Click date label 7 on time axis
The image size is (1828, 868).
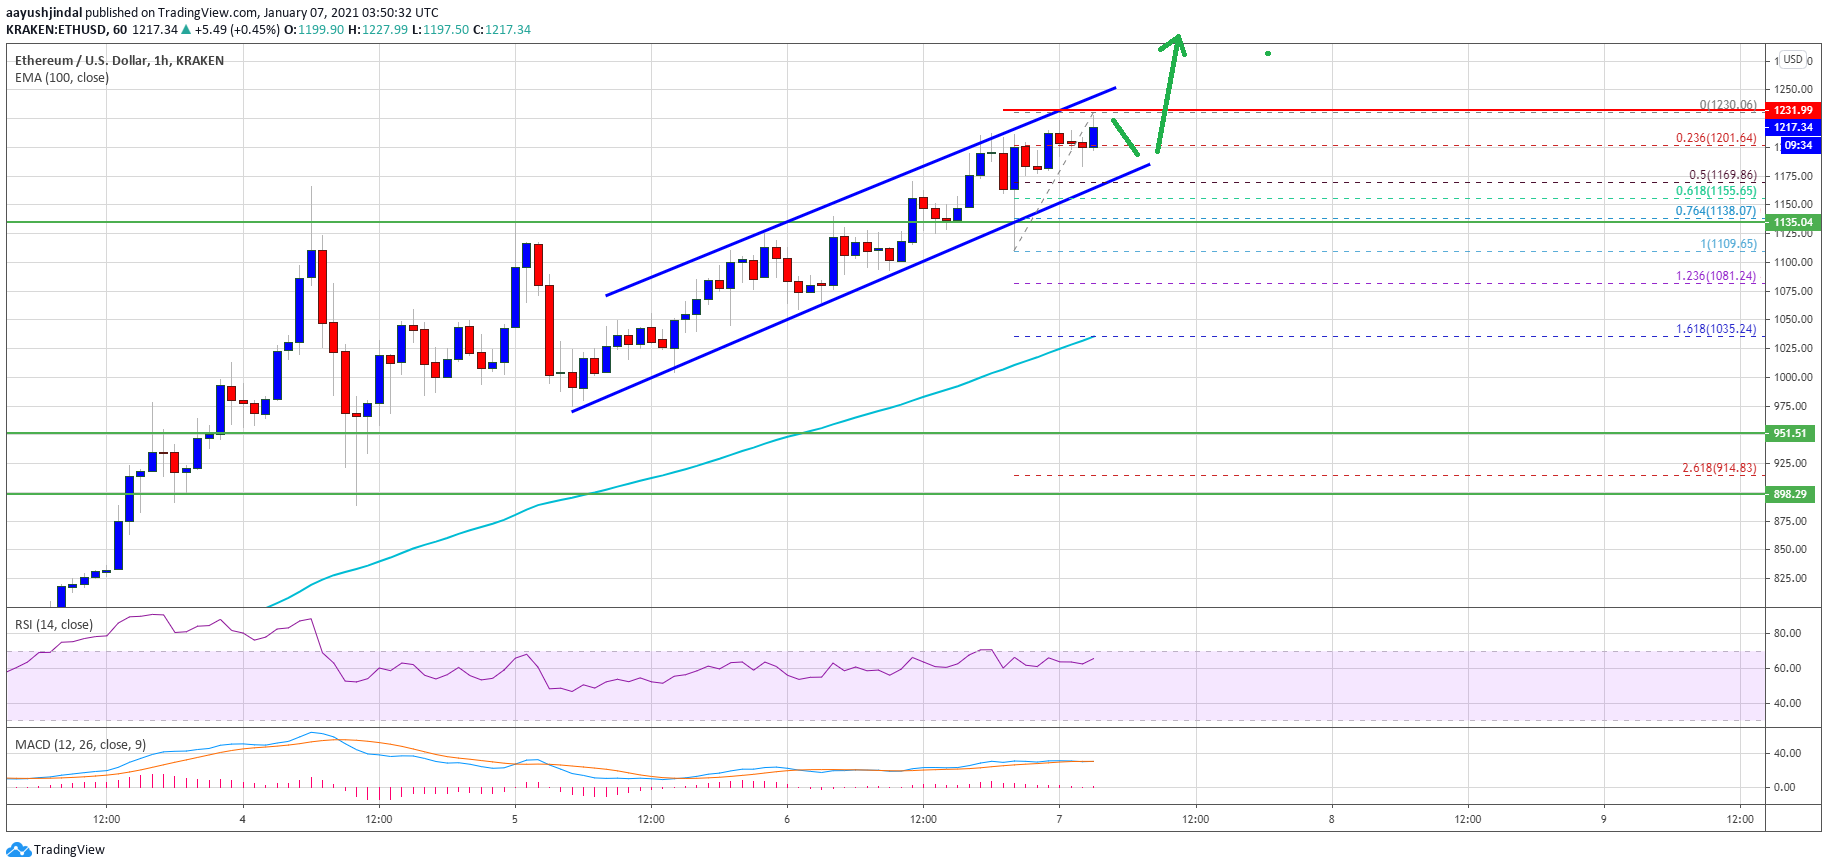click(x=1059, y=819)
